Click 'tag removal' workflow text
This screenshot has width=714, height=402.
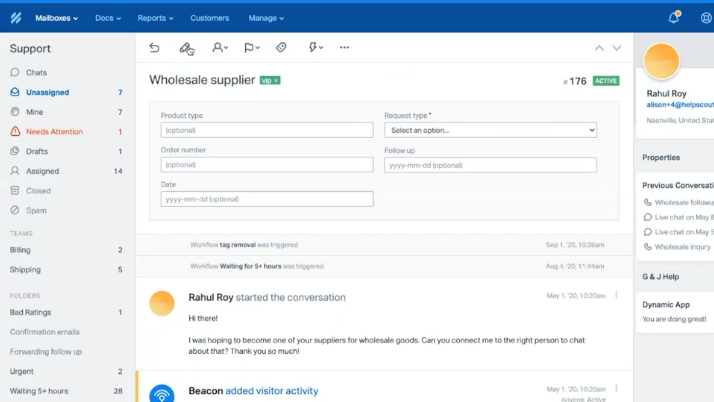pyautogui.click(x=238, y=245)
